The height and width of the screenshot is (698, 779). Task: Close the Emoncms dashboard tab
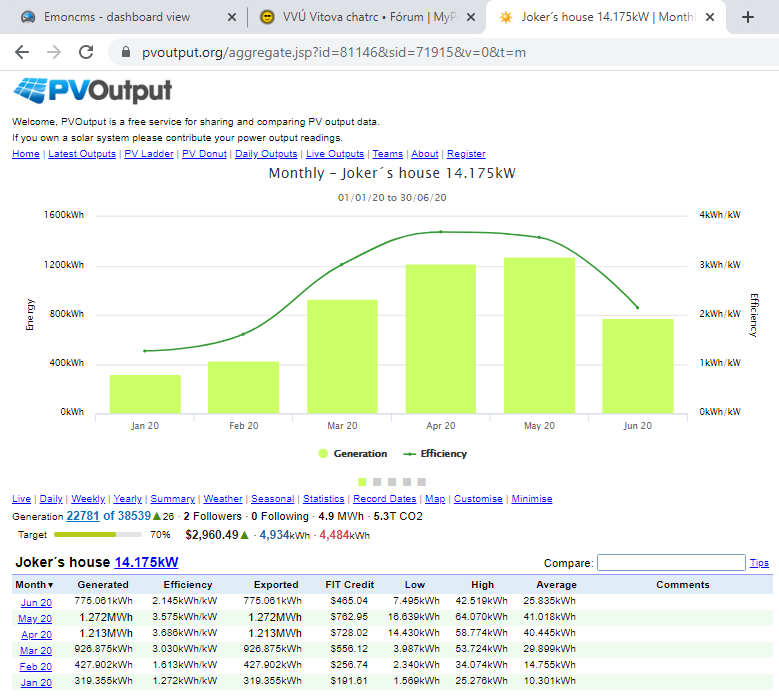coord(232,17)
